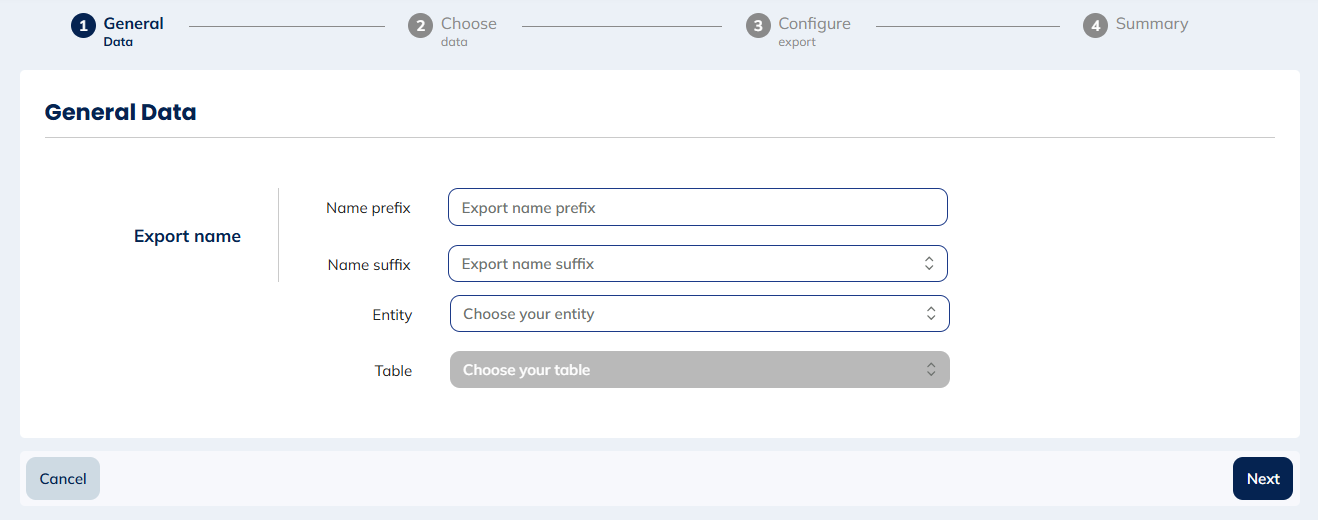
Task: Click the Name suffix label text
Action: [369, 265]
